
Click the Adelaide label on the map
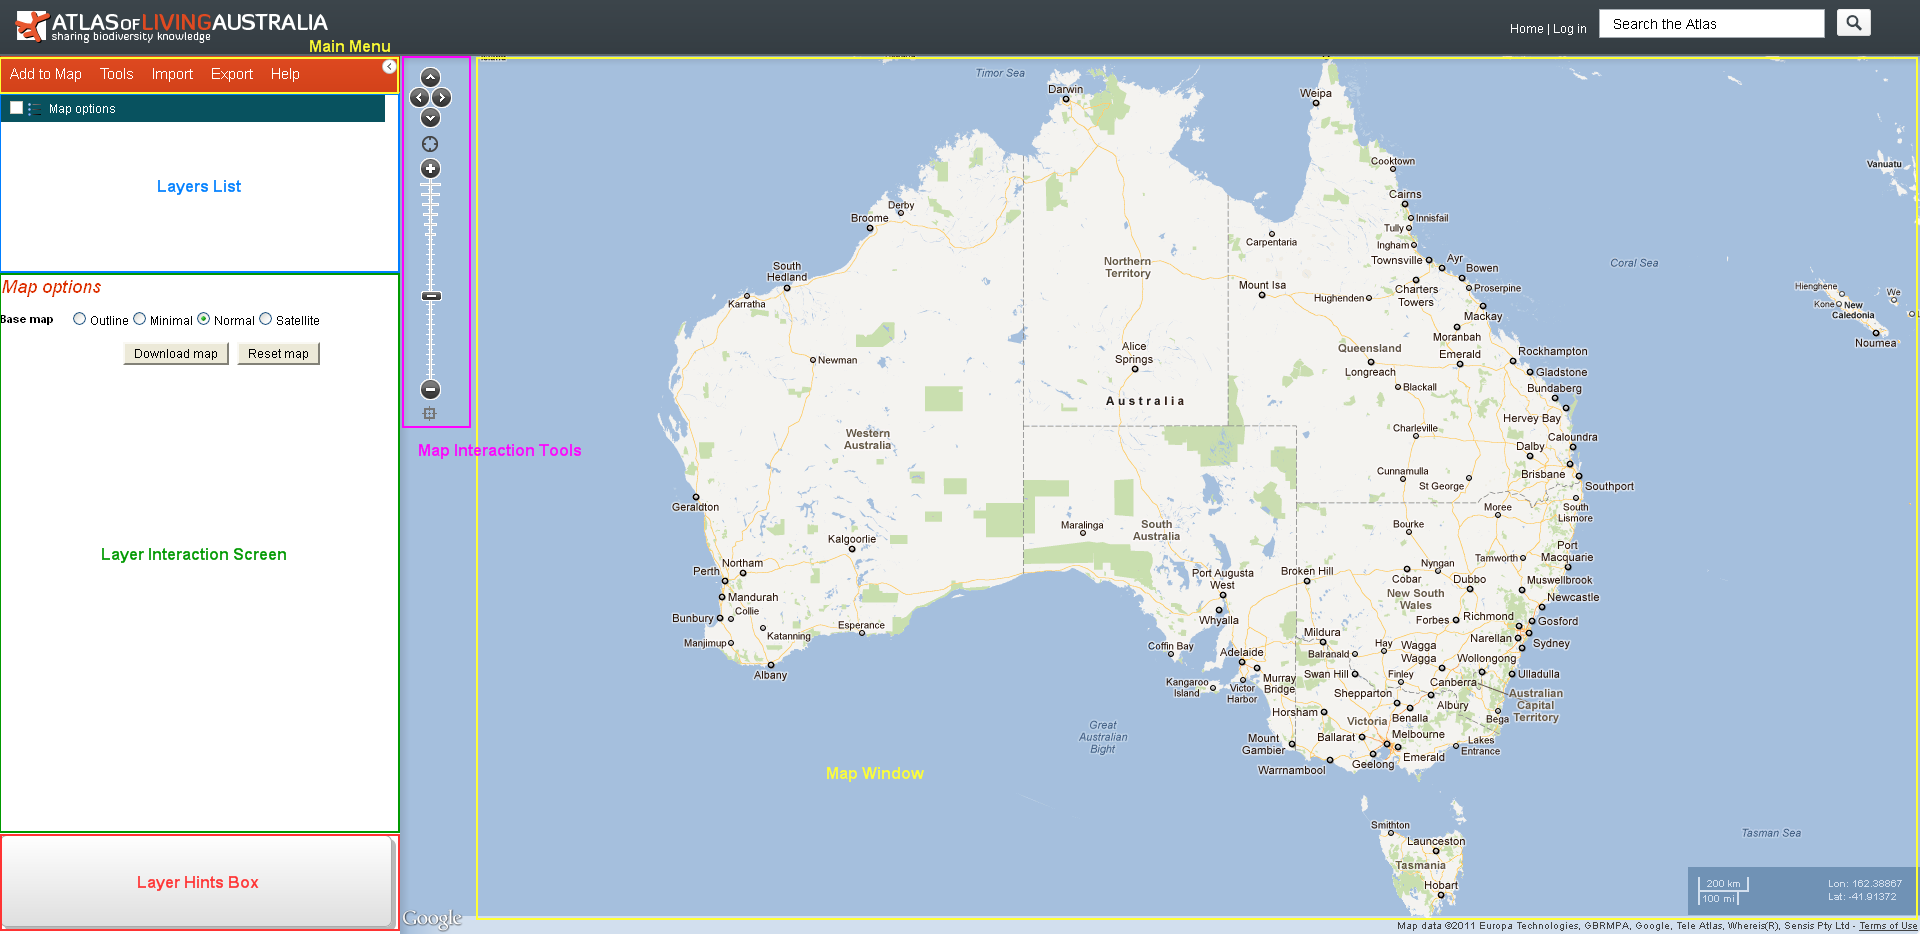[x=1242, y=652]
